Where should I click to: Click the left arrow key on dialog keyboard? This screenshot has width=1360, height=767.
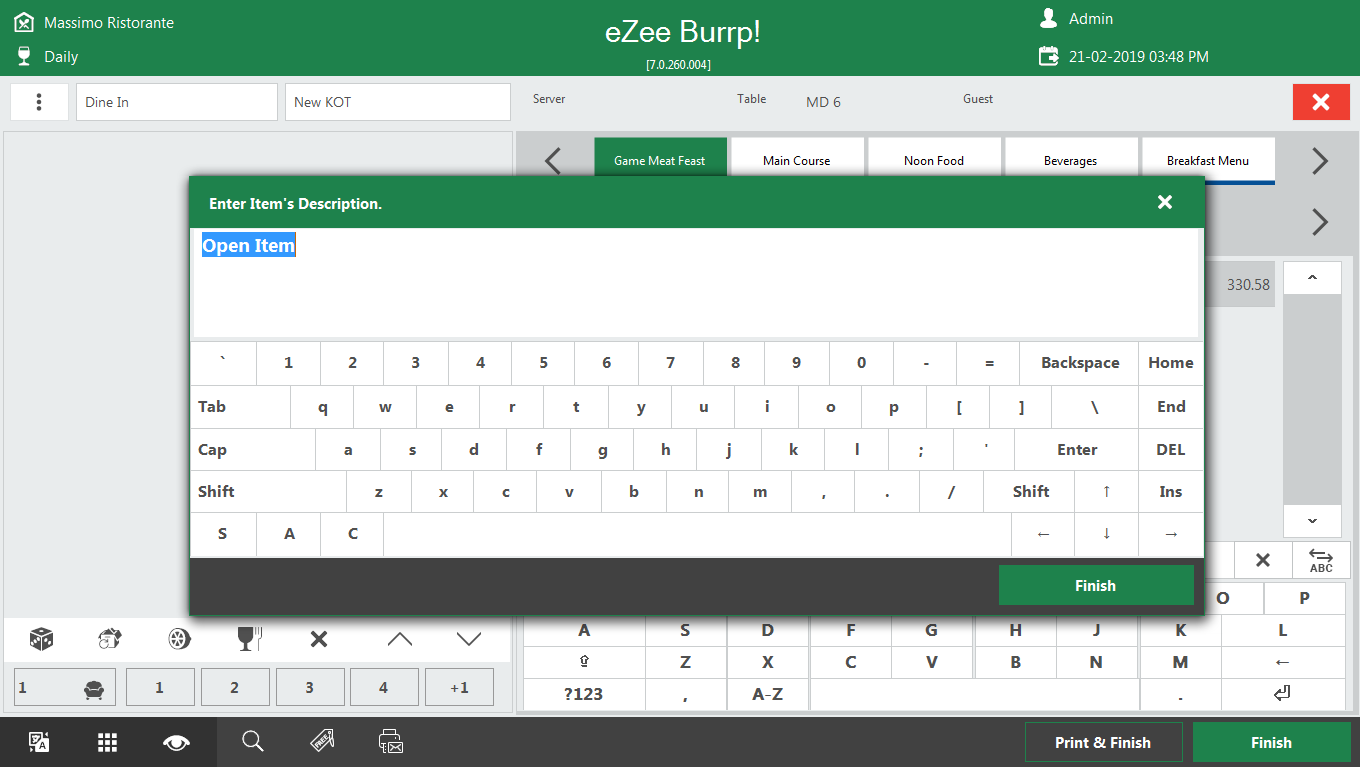(x=1043, y=534)
